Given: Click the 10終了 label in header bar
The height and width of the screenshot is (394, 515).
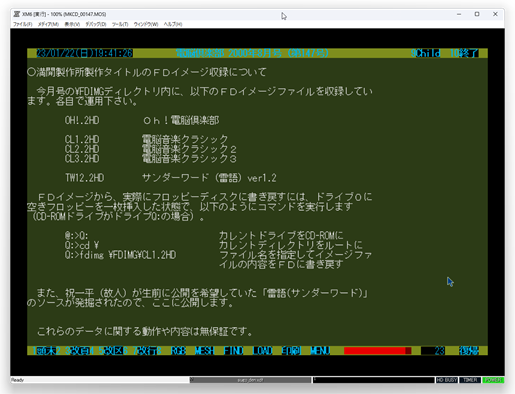Looking at the screenshot, I should pyautogui.click(x=464, y=53).
